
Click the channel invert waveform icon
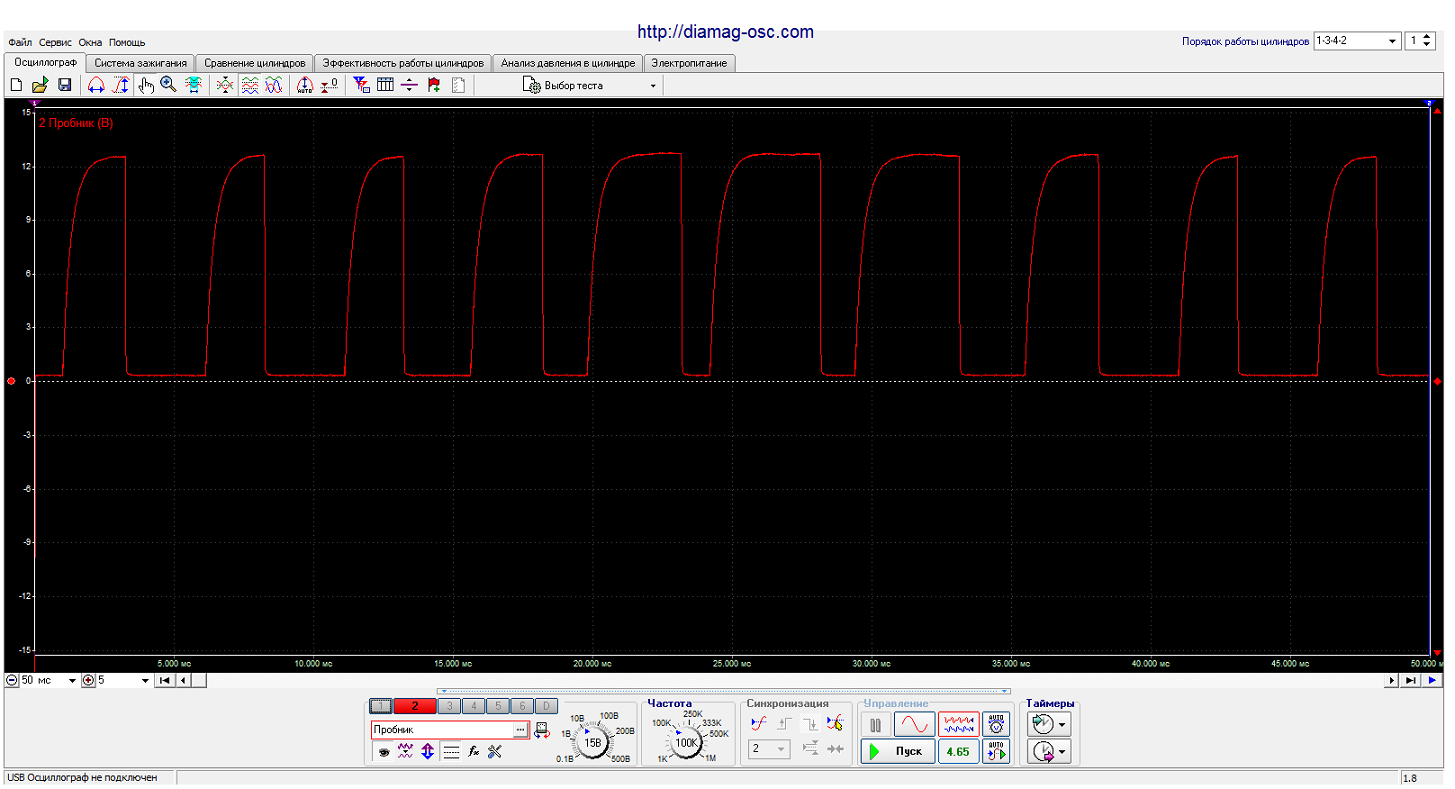click(405, 751)
